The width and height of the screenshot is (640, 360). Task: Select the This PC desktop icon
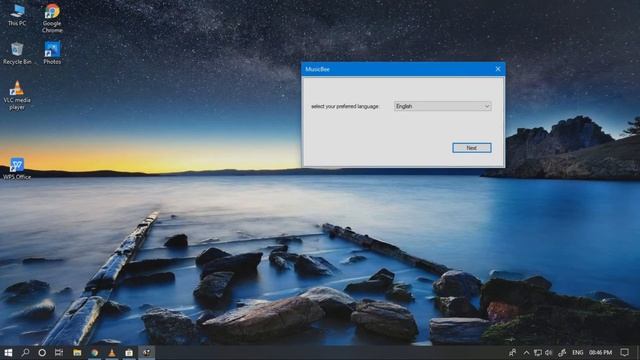click(17, 16)
